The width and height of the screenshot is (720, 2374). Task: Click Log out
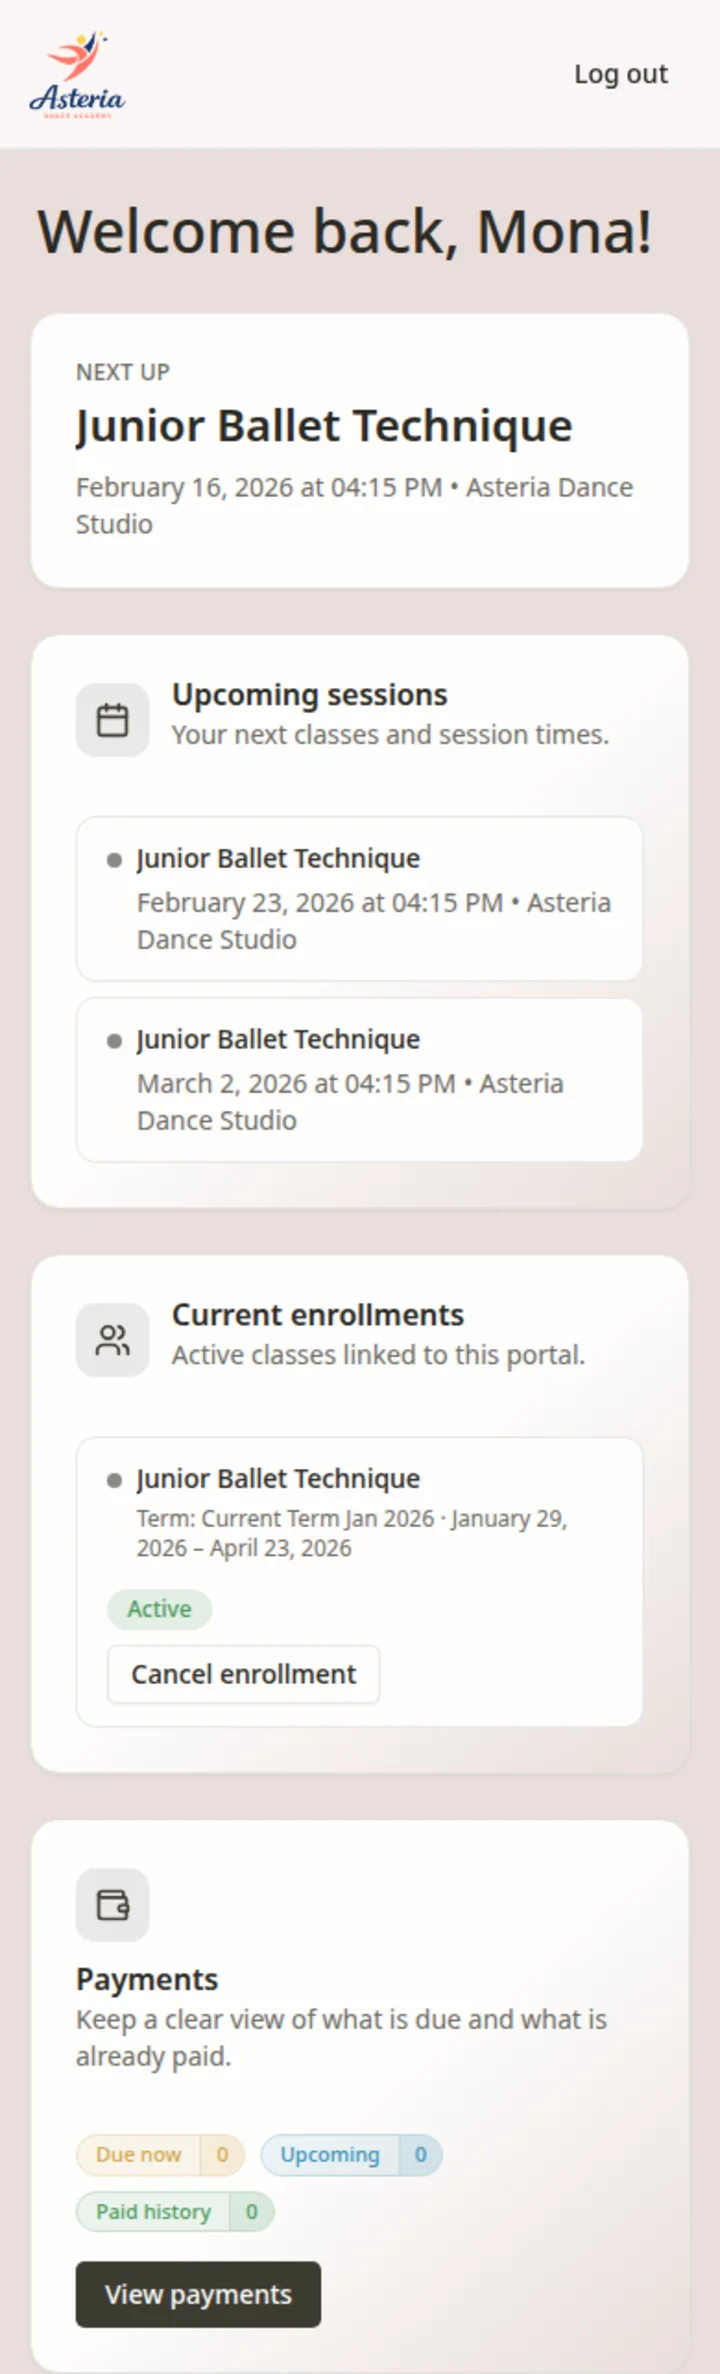tap(621, 73)
